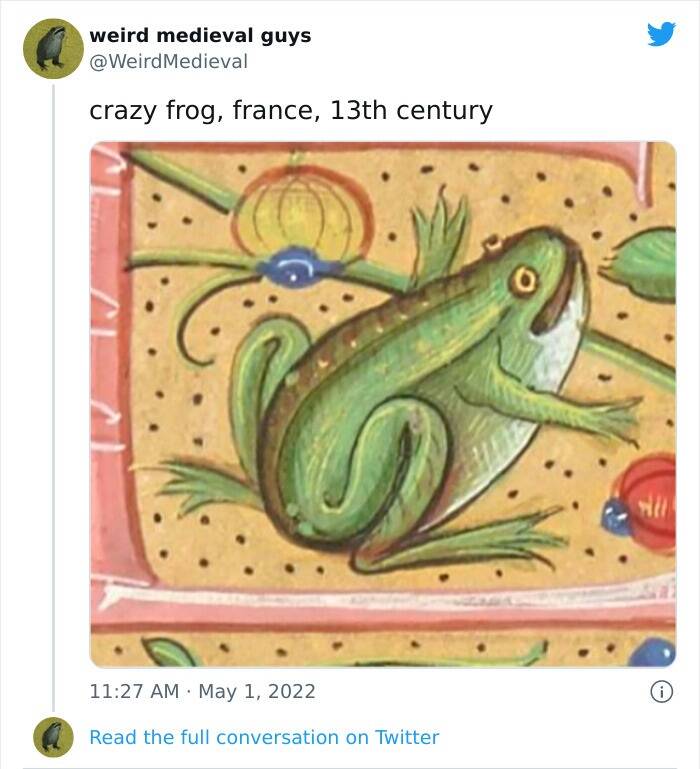The image size is (700, 769).
Task: Click the vertical thread line under avatar
Action: click(x=53, y=397)
